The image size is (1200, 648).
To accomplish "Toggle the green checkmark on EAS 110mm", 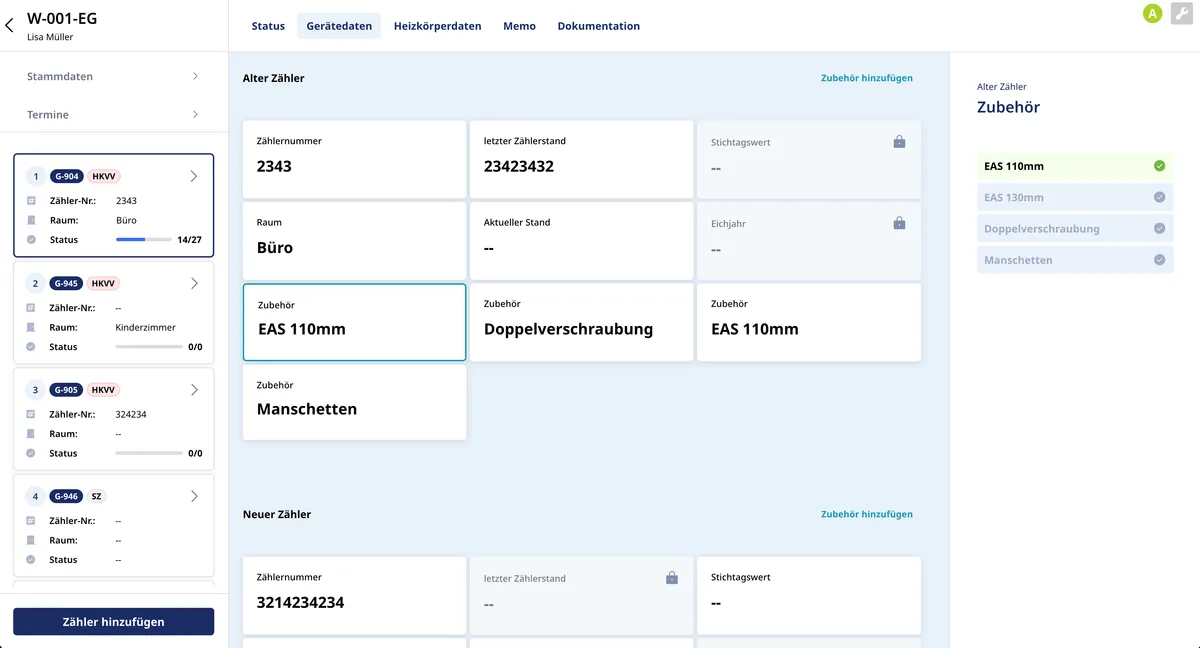I will click(1159, 166).
